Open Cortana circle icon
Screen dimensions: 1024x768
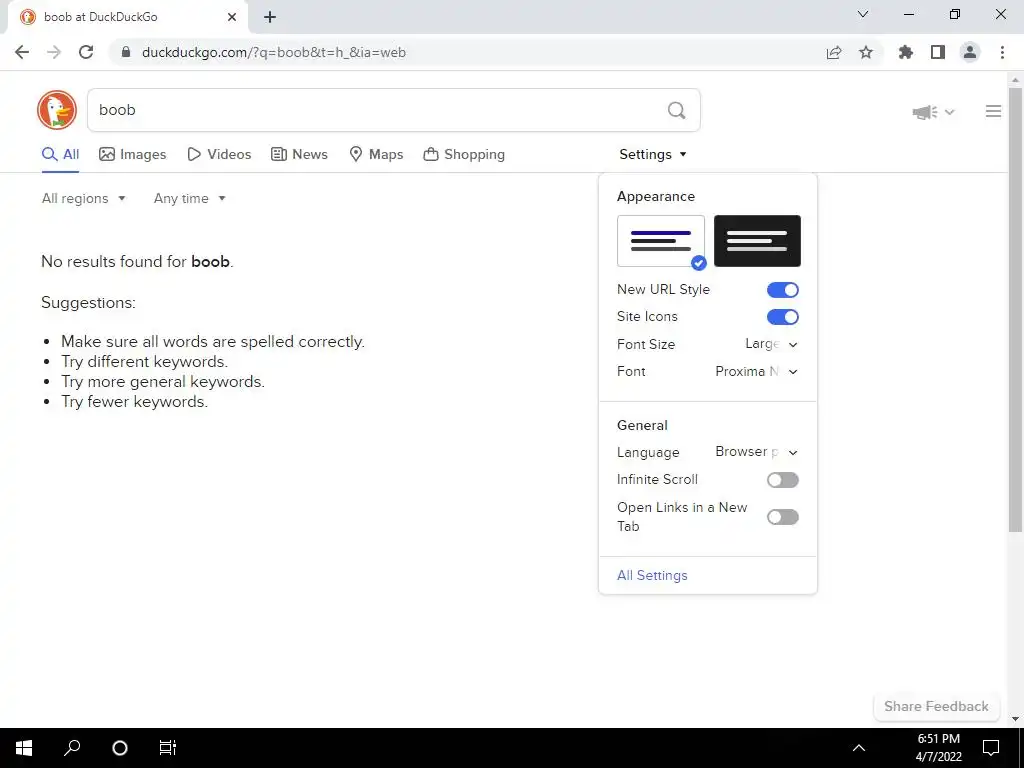pos(120,748)
